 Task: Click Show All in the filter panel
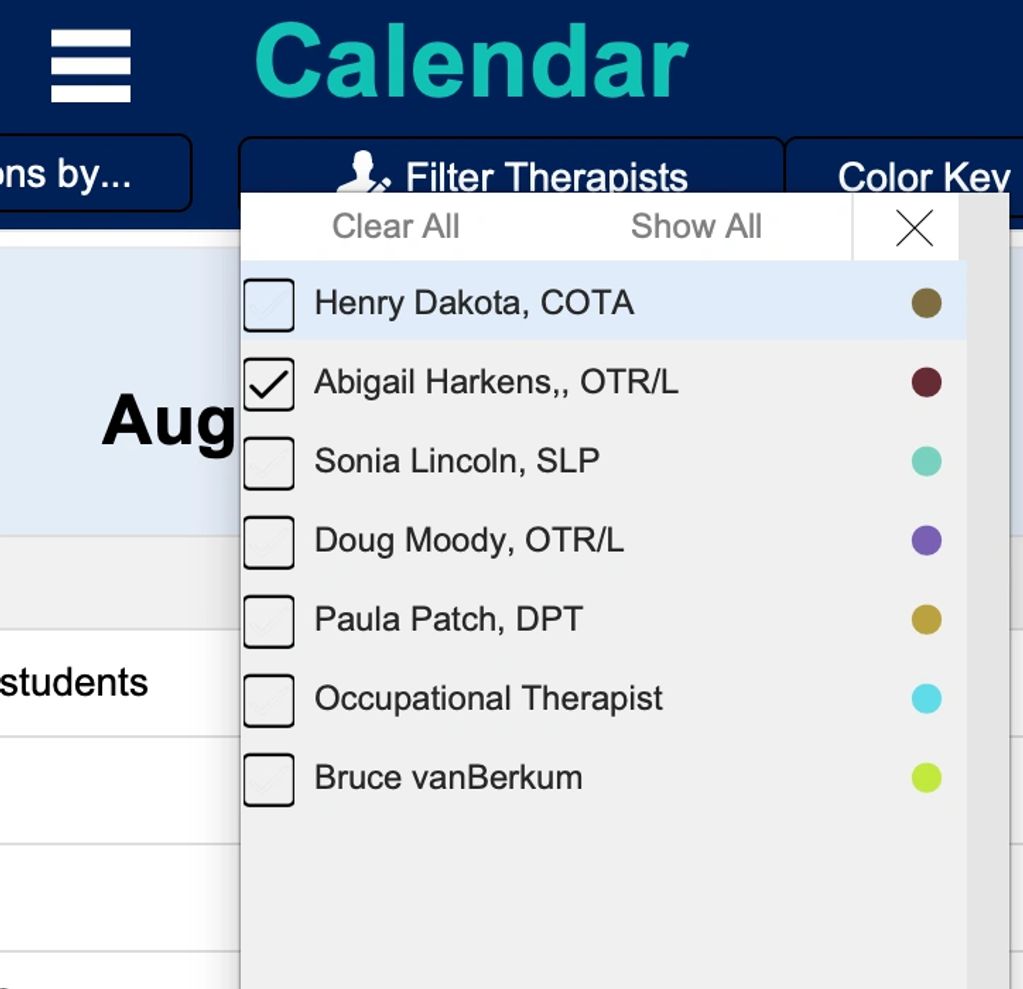(696, 226)
